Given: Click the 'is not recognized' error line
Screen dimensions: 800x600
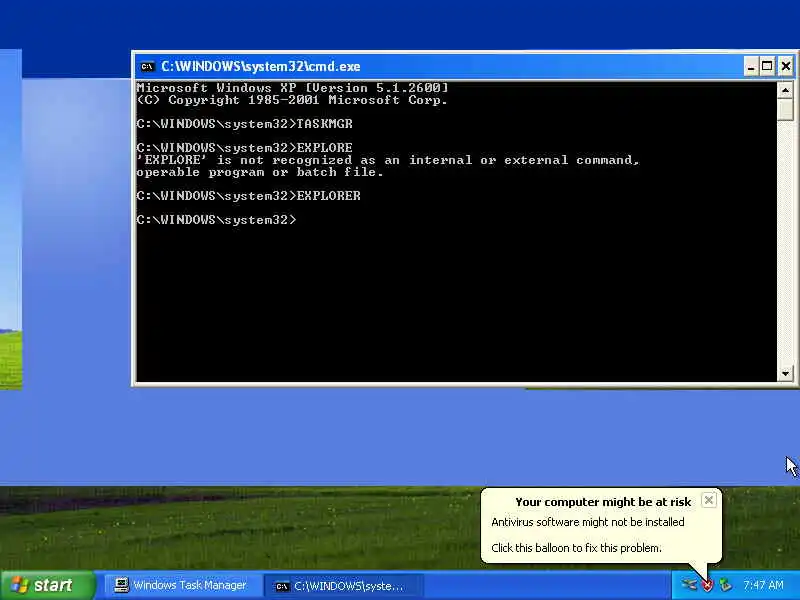Looking at the screenshot, I should click(387, 160).
